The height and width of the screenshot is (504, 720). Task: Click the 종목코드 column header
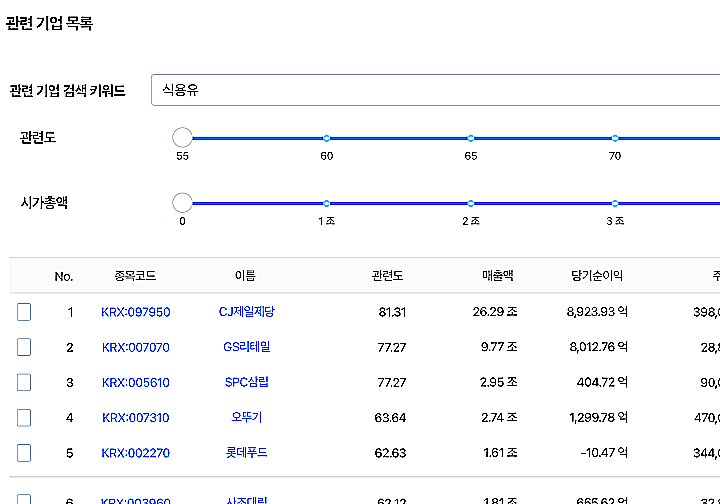(x=135, y=276)
